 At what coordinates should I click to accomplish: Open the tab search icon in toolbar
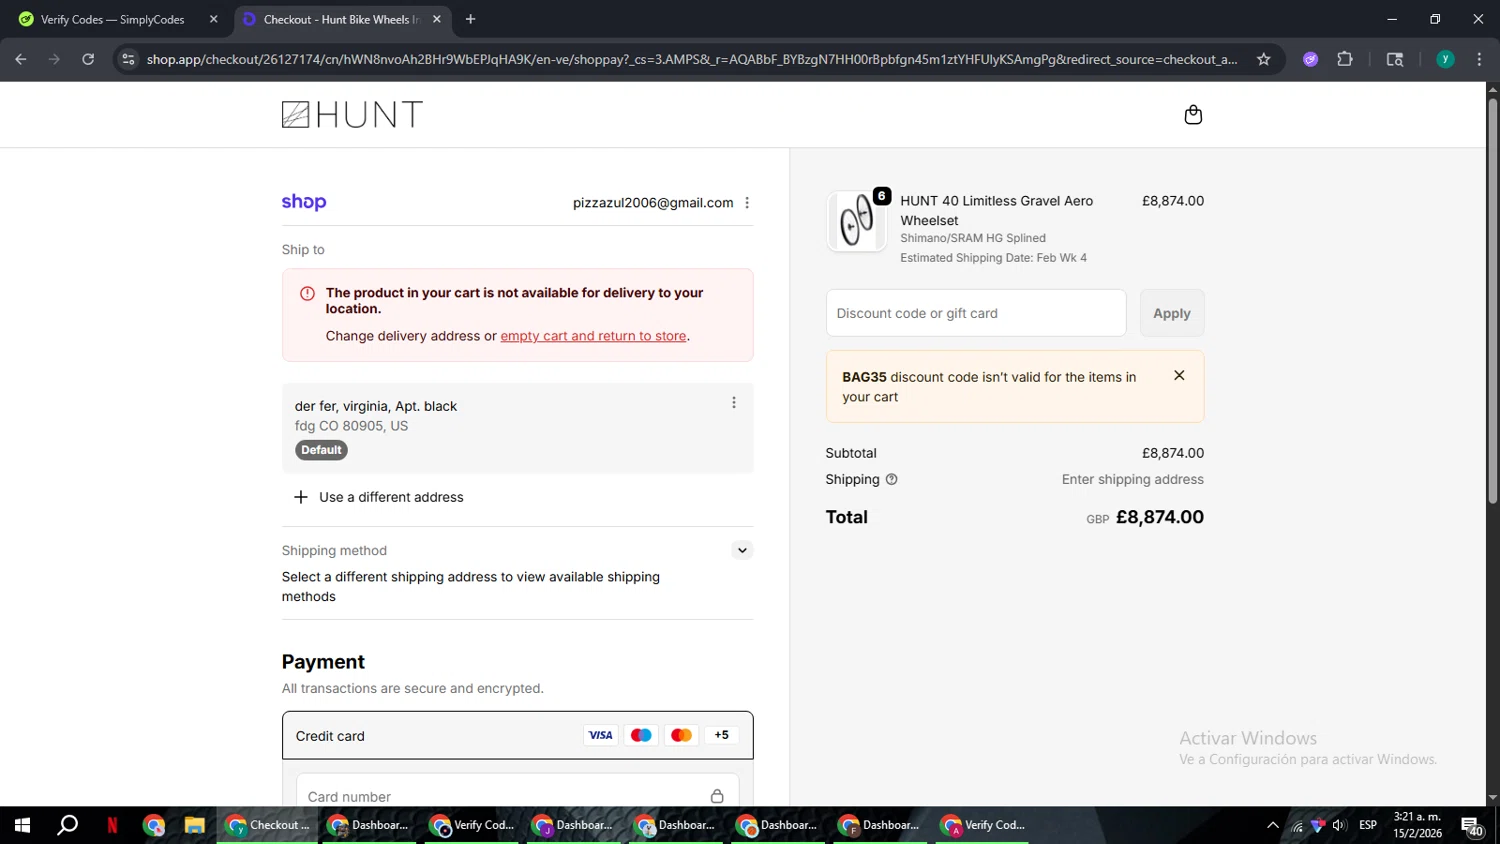pos(1395,60)
